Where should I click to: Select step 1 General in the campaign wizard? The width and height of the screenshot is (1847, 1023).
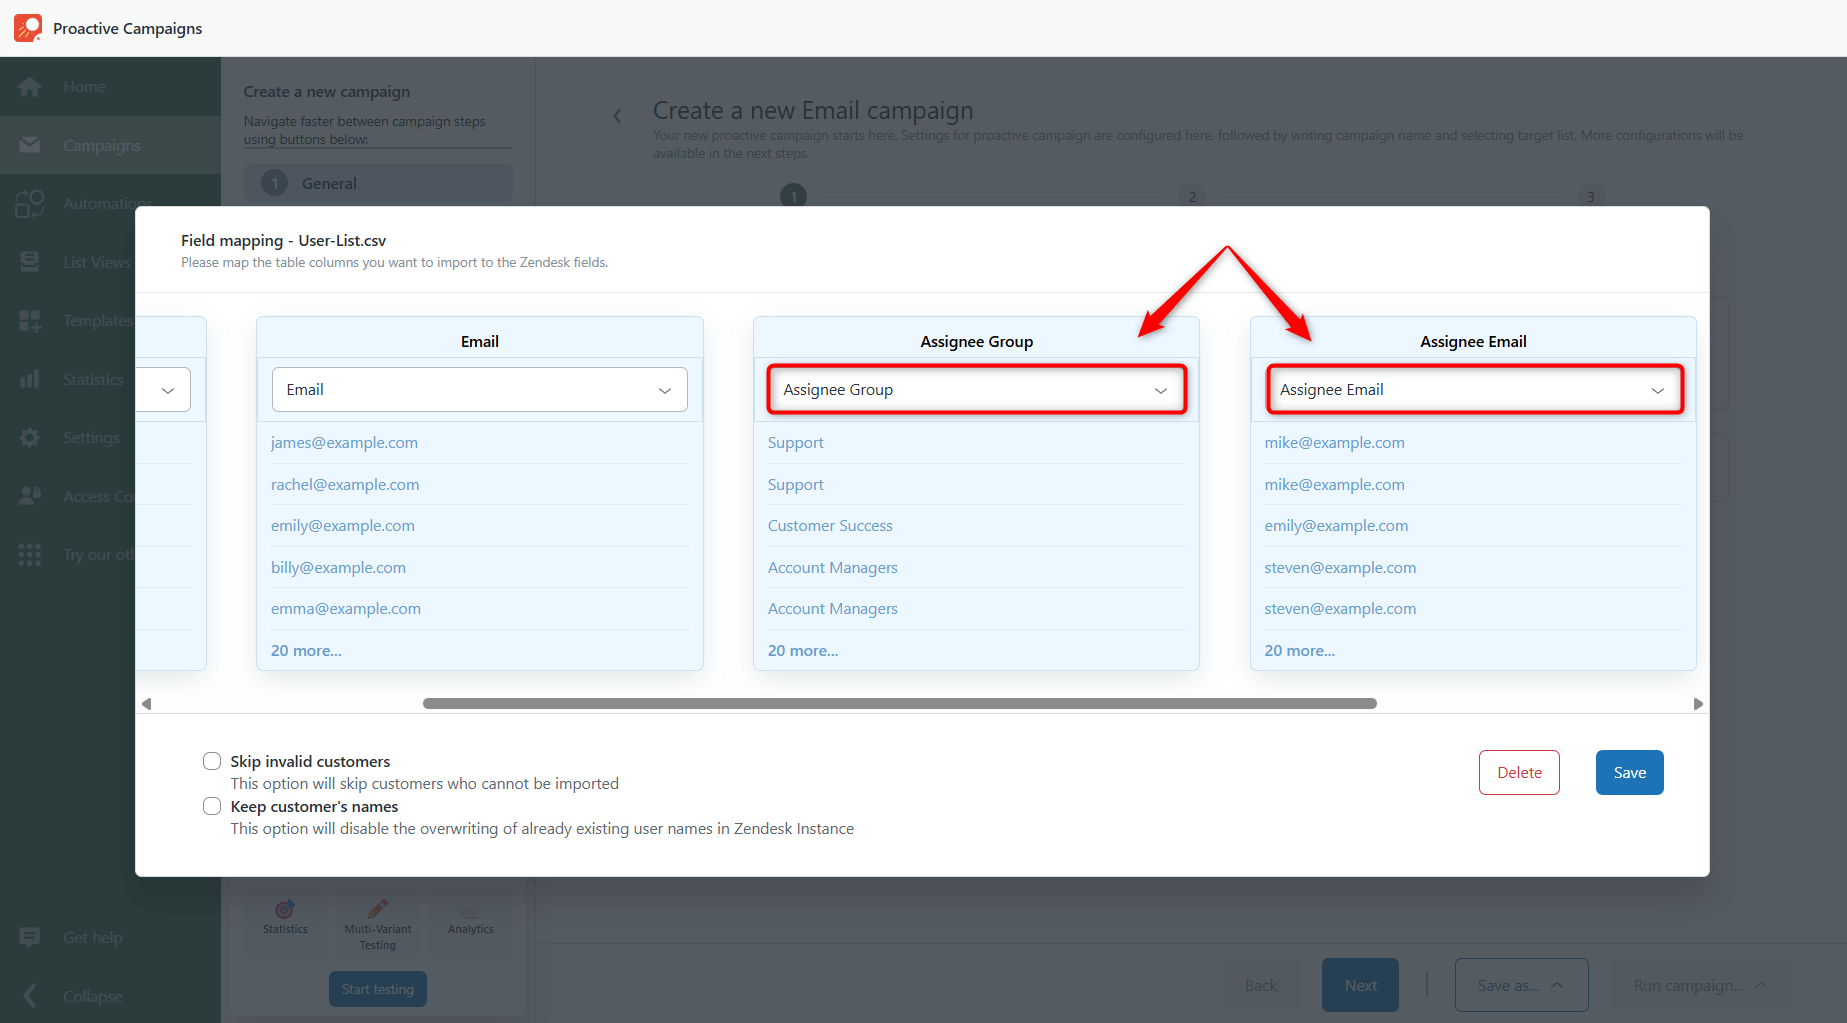click(377, 183)
